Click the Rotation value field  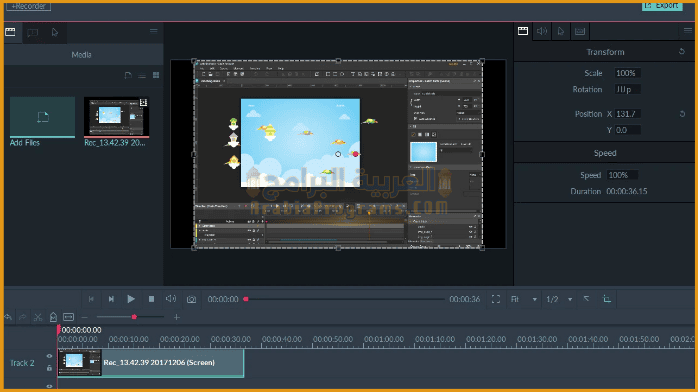point(627,89)
